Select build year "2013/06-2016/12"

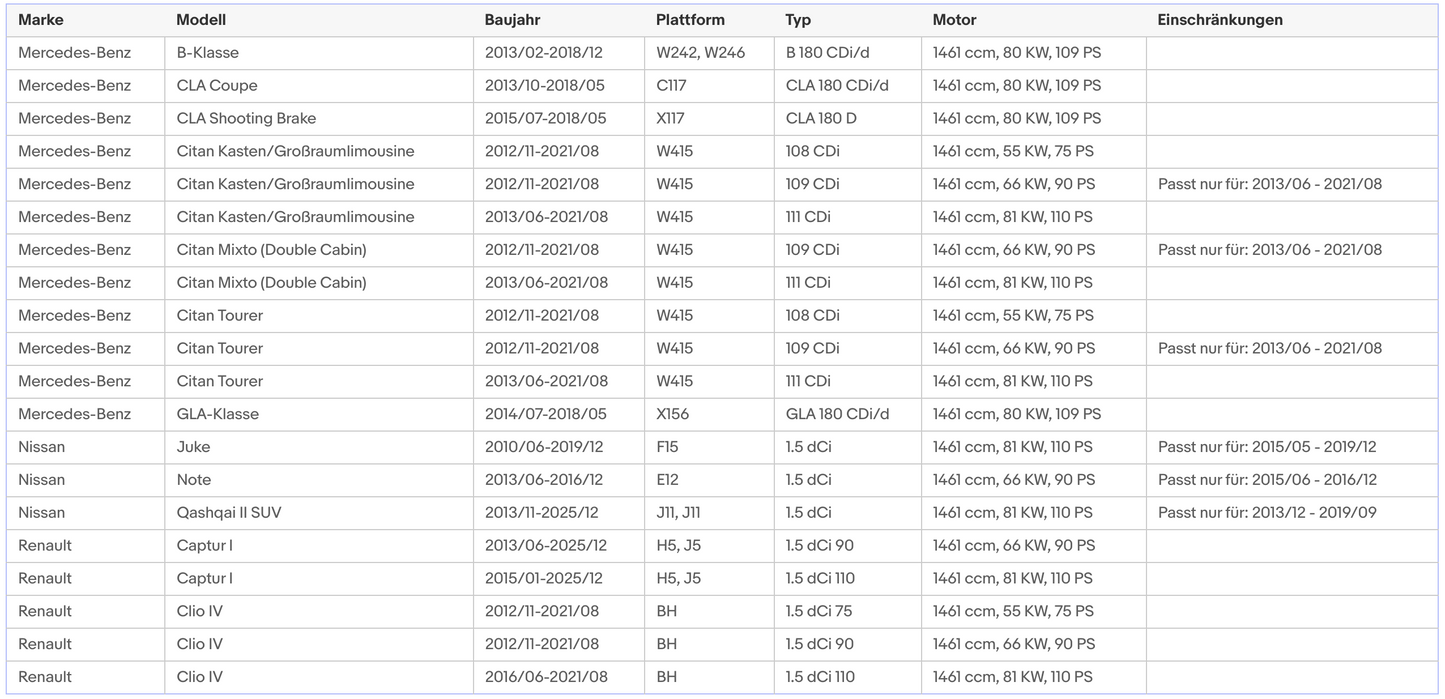pos(544,480)
